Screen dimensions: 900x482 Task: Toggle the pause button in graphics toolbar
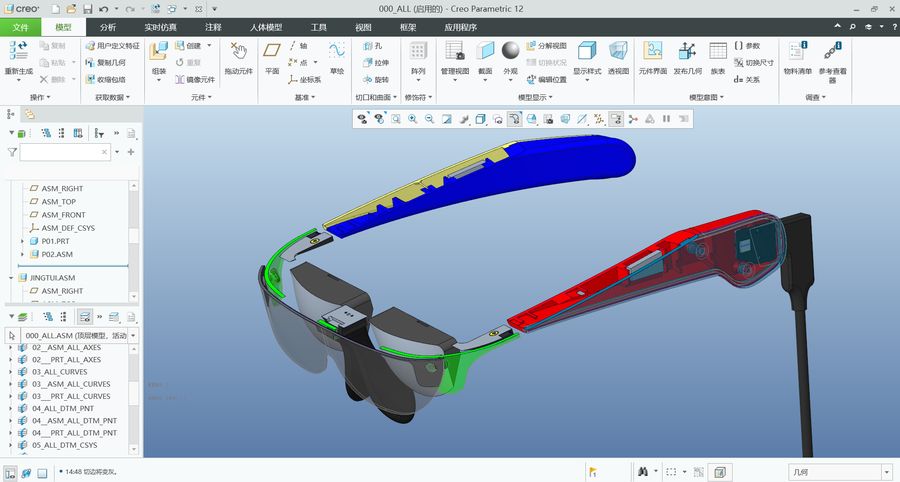666,119
